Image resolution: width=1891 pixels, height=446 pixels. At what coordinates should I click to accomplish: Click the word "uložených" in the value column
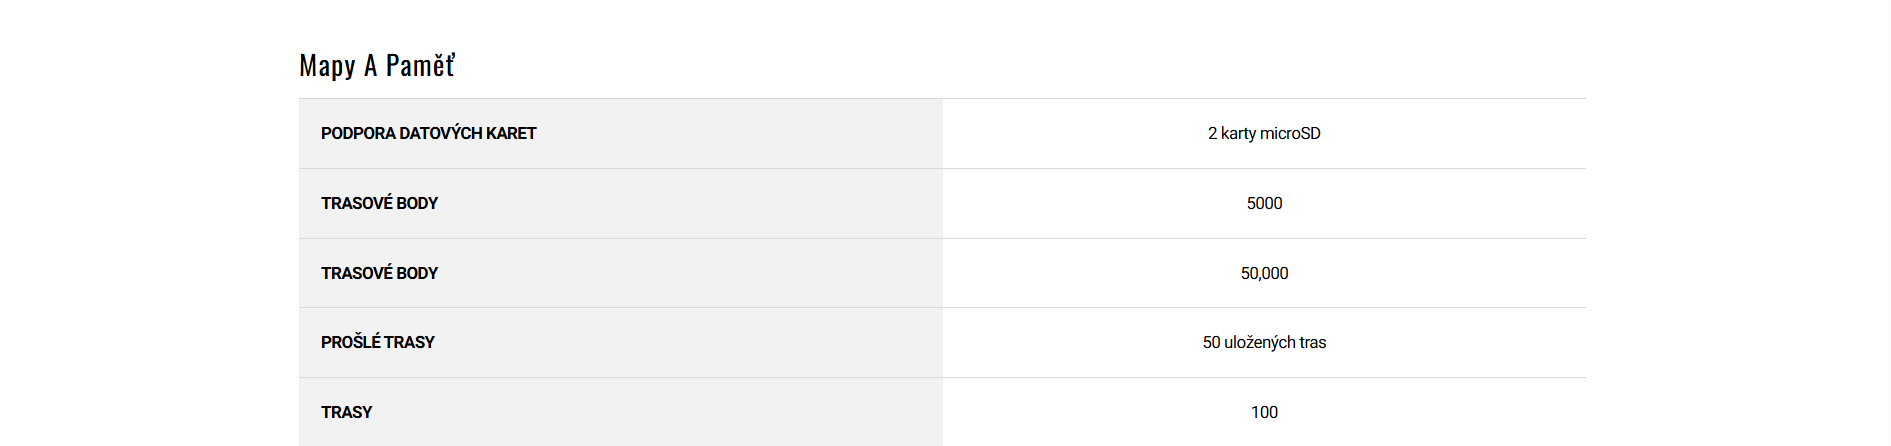pos(1260,342)
